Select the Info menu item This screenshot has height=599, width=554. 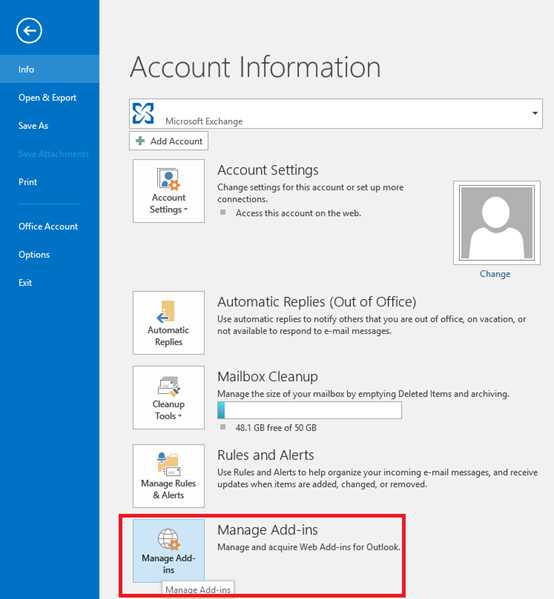click(50, 69)
